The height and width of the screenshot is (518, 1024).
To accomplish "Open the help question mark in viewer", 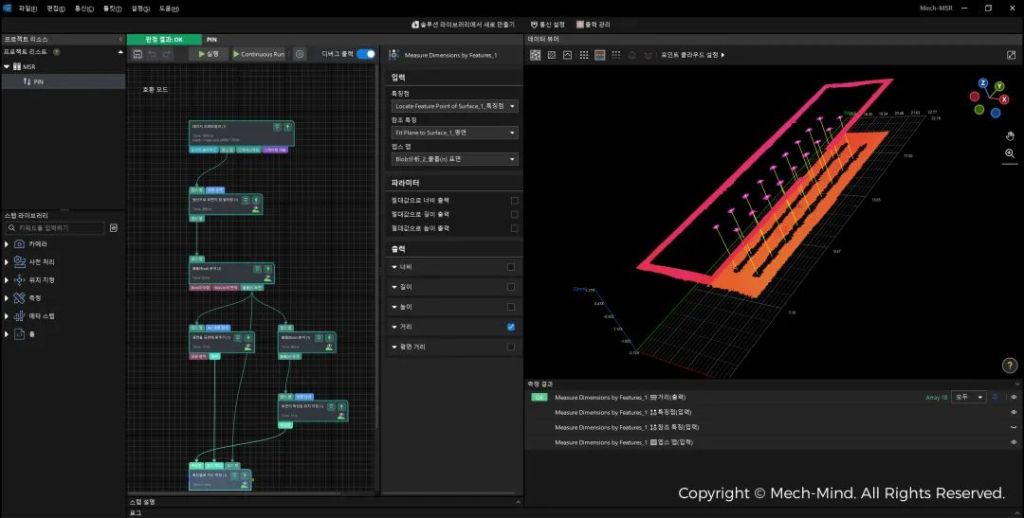I will click(1009, 365).
